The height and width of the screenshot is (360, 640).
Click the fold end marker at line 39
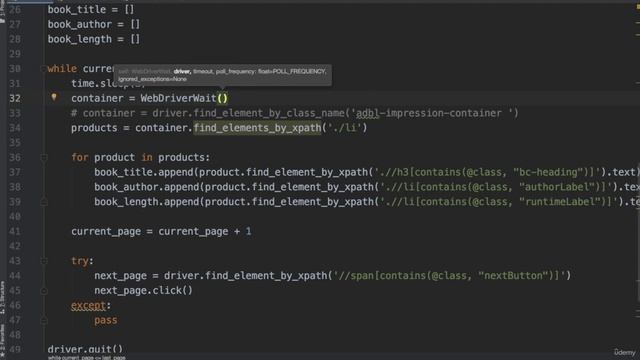point(44,202)
